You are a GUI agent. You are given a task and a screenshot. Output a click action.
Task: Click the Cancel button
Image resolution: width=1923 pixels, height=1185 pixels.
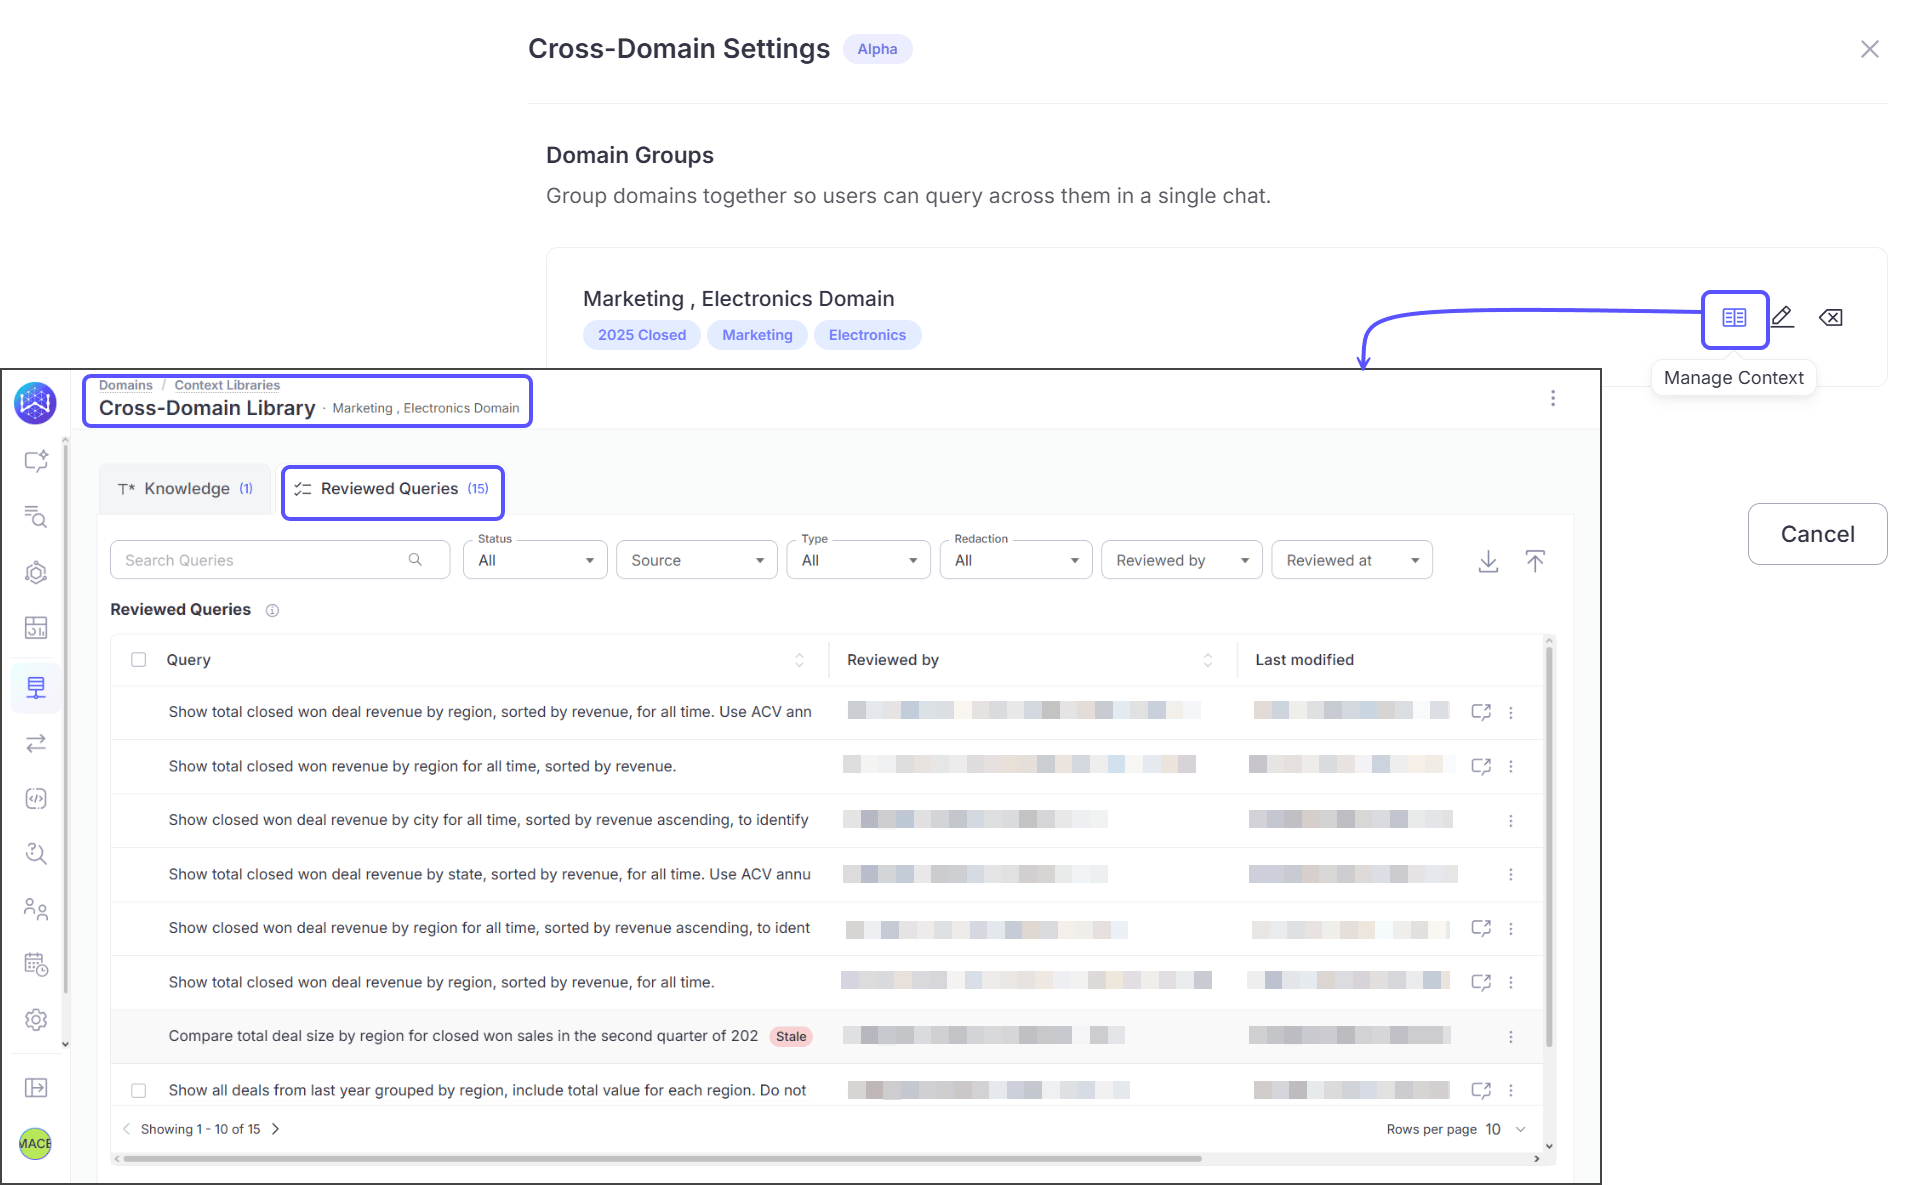[x=1817, y=534]
